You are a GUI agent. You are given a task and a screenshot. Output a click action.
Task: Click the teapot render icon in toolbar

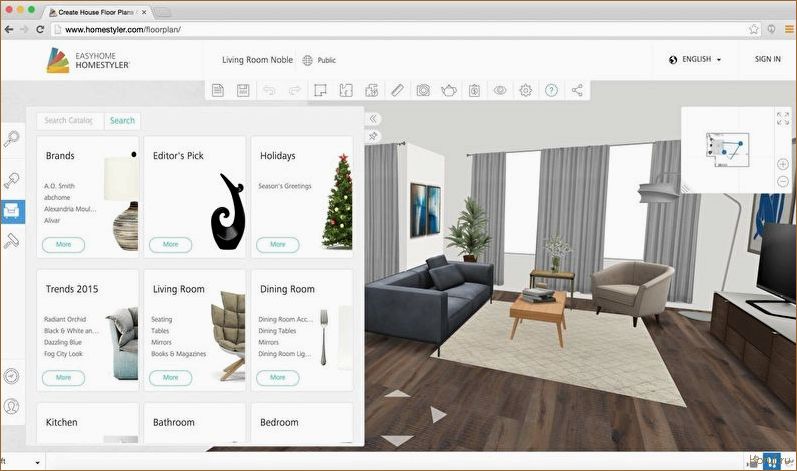(449, 90)
